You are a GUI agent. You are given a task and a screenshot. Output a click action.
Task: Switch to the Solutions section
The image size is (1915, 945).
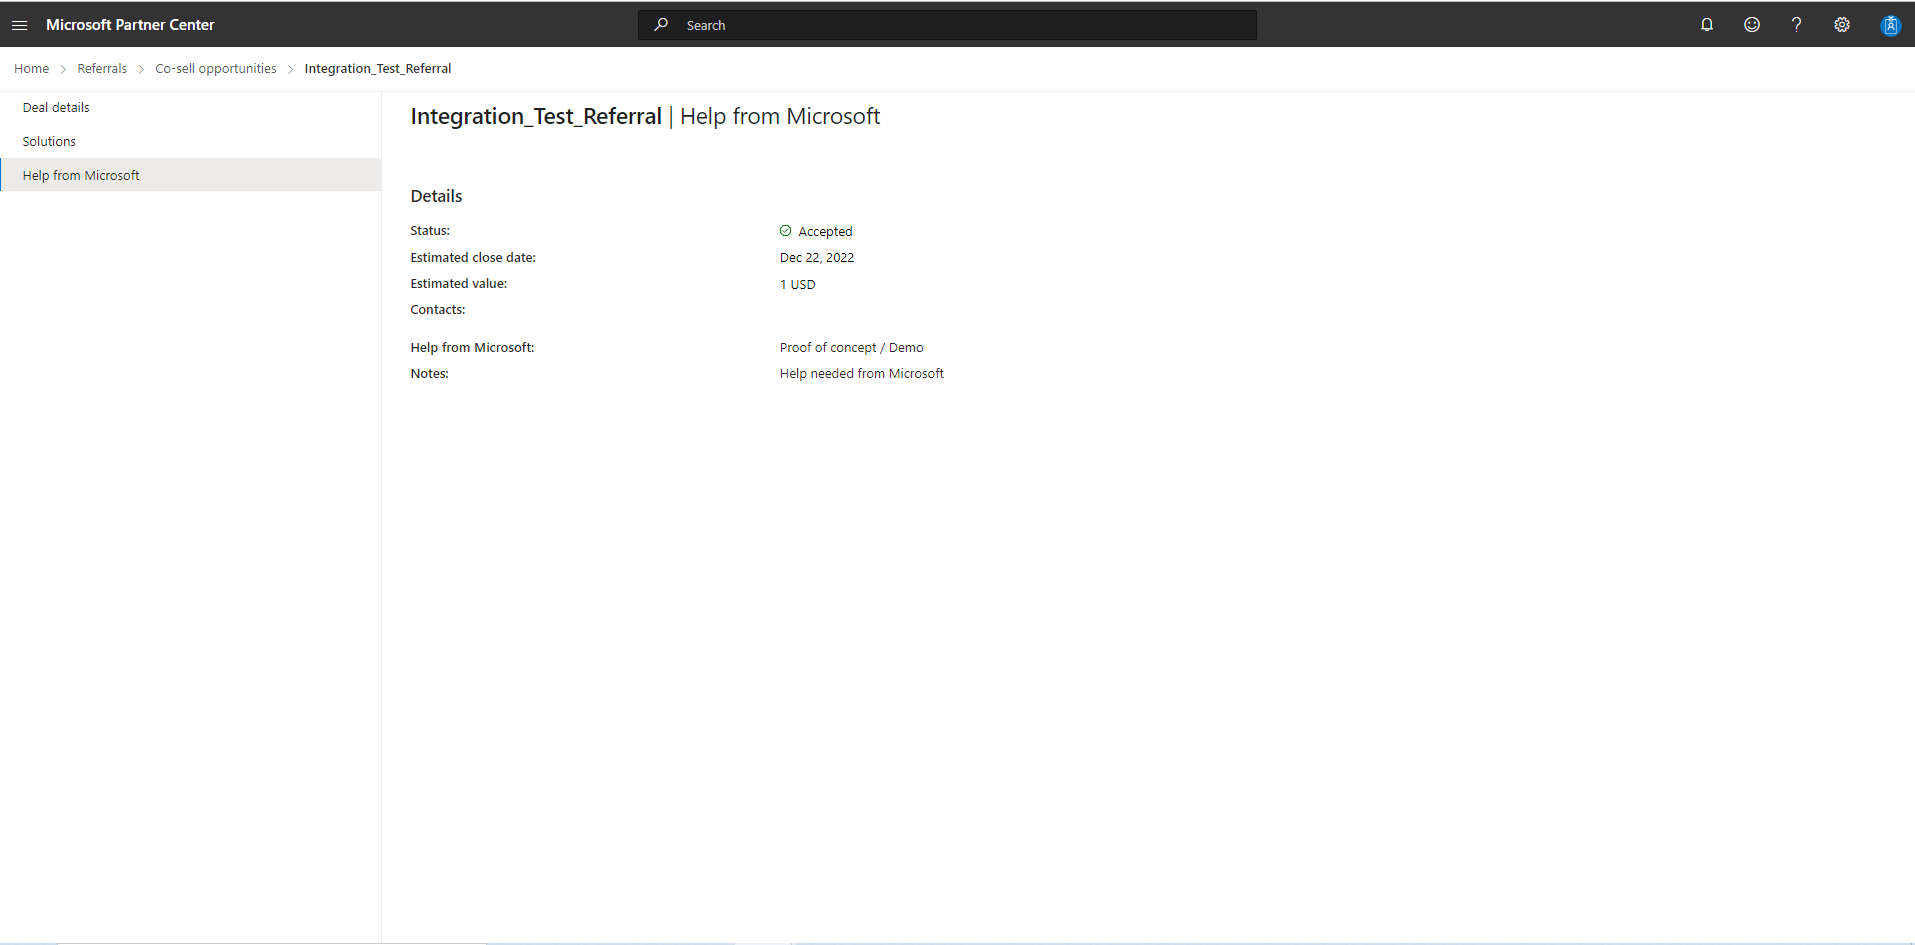[x=190, y=141]
